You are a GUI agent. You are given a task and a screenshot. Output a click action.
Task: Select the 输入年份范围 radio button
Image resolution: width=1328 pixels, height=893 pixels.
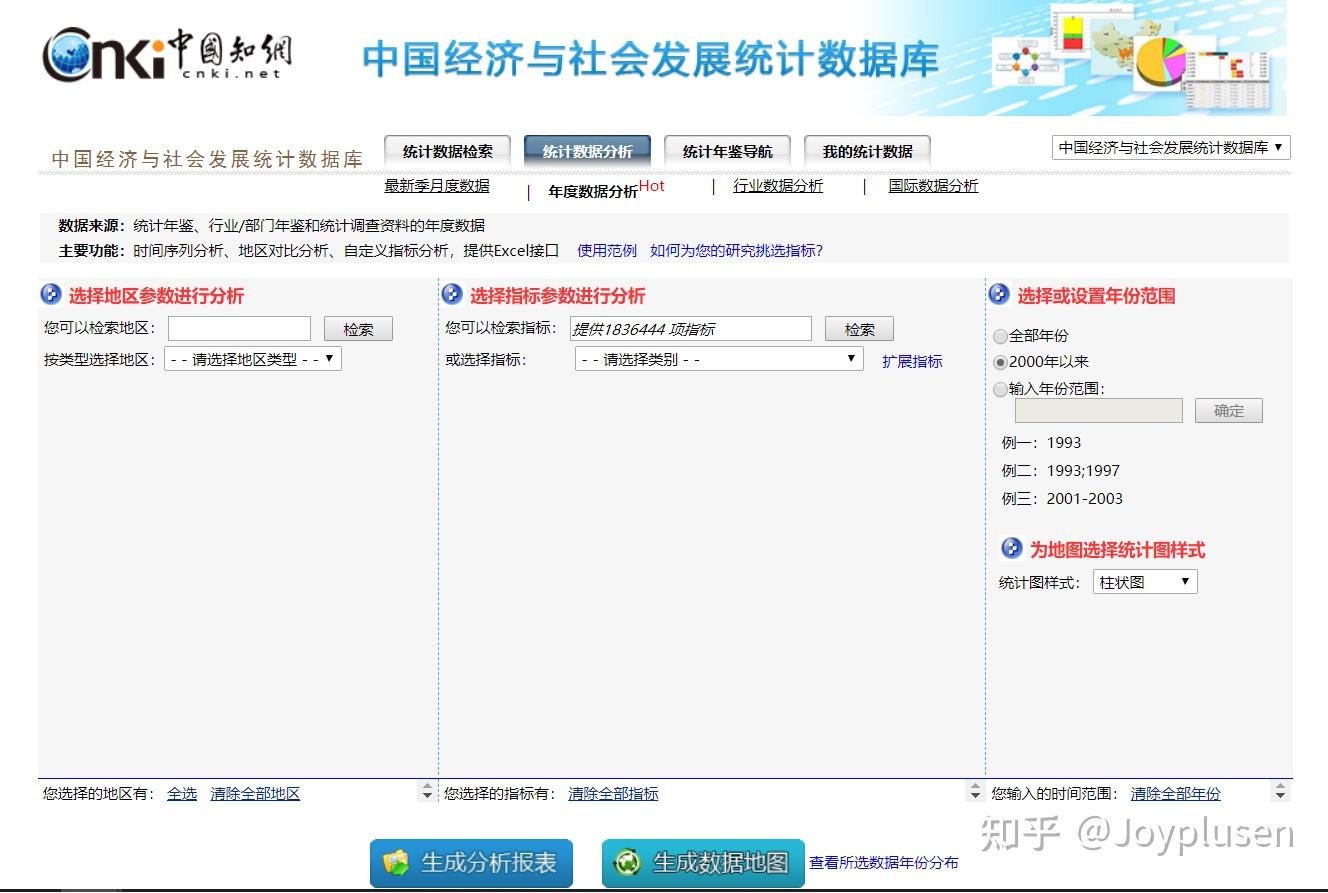click(1000, 390)
